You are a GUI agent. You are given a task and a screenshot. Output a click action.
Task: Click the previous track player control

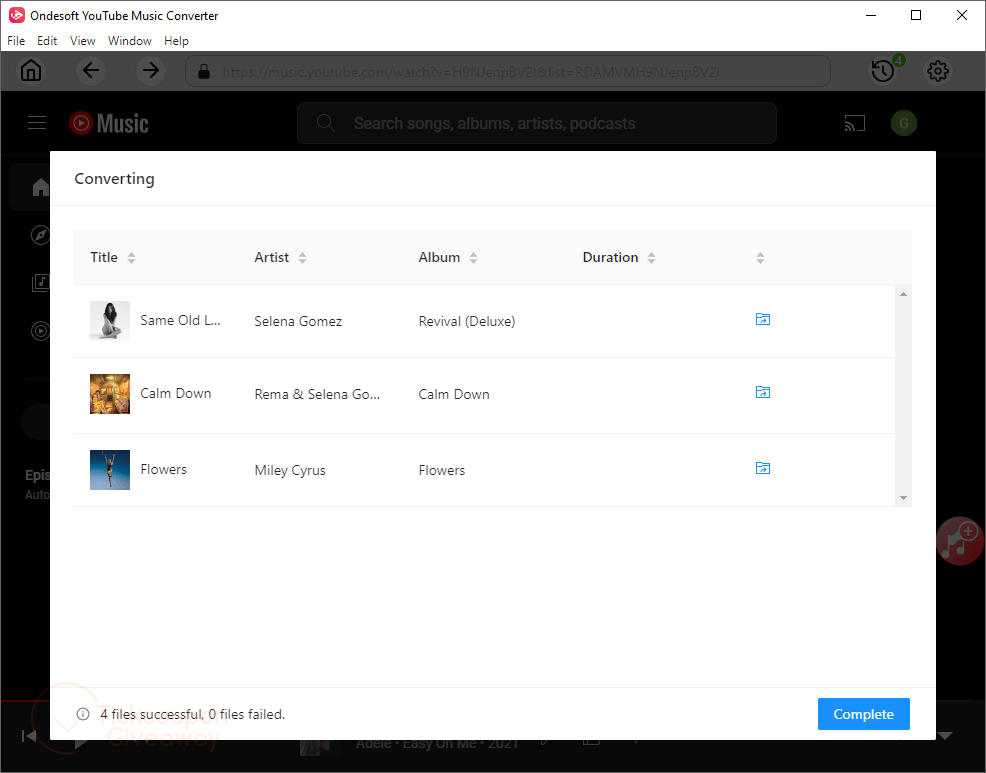[x=29, y=735]
